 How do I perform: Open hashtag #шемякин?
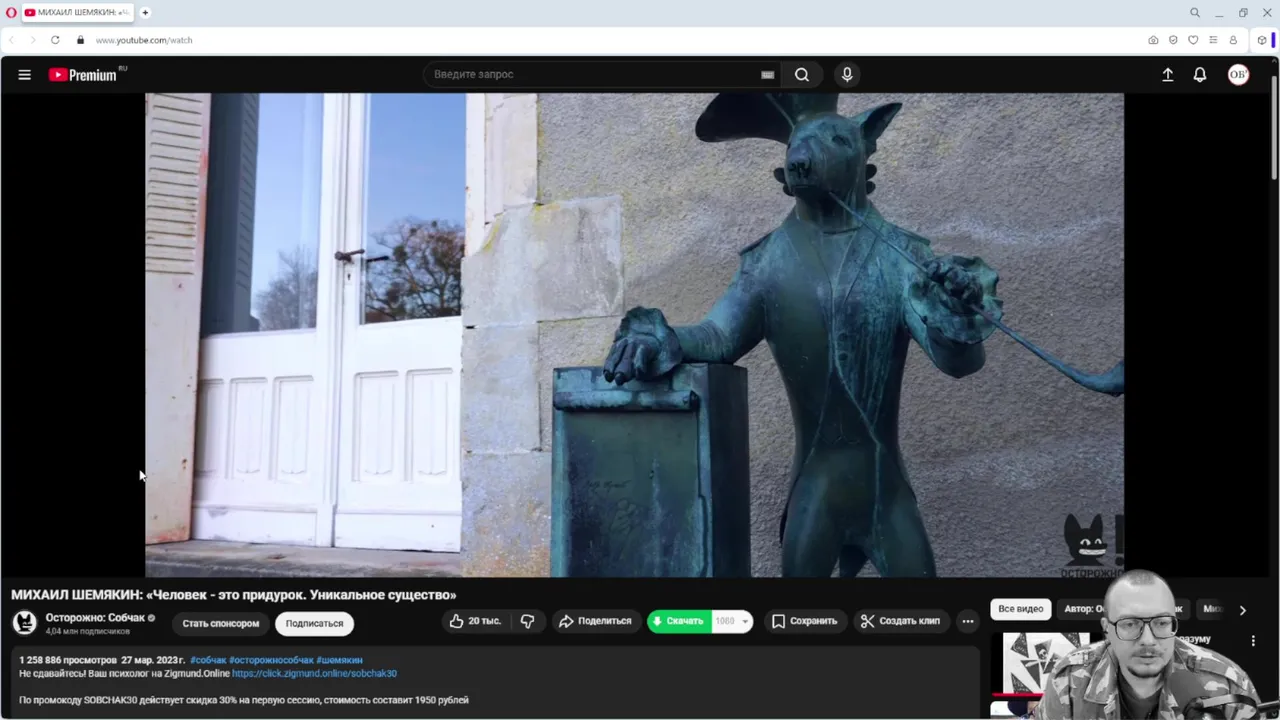(x=339, y=660)
